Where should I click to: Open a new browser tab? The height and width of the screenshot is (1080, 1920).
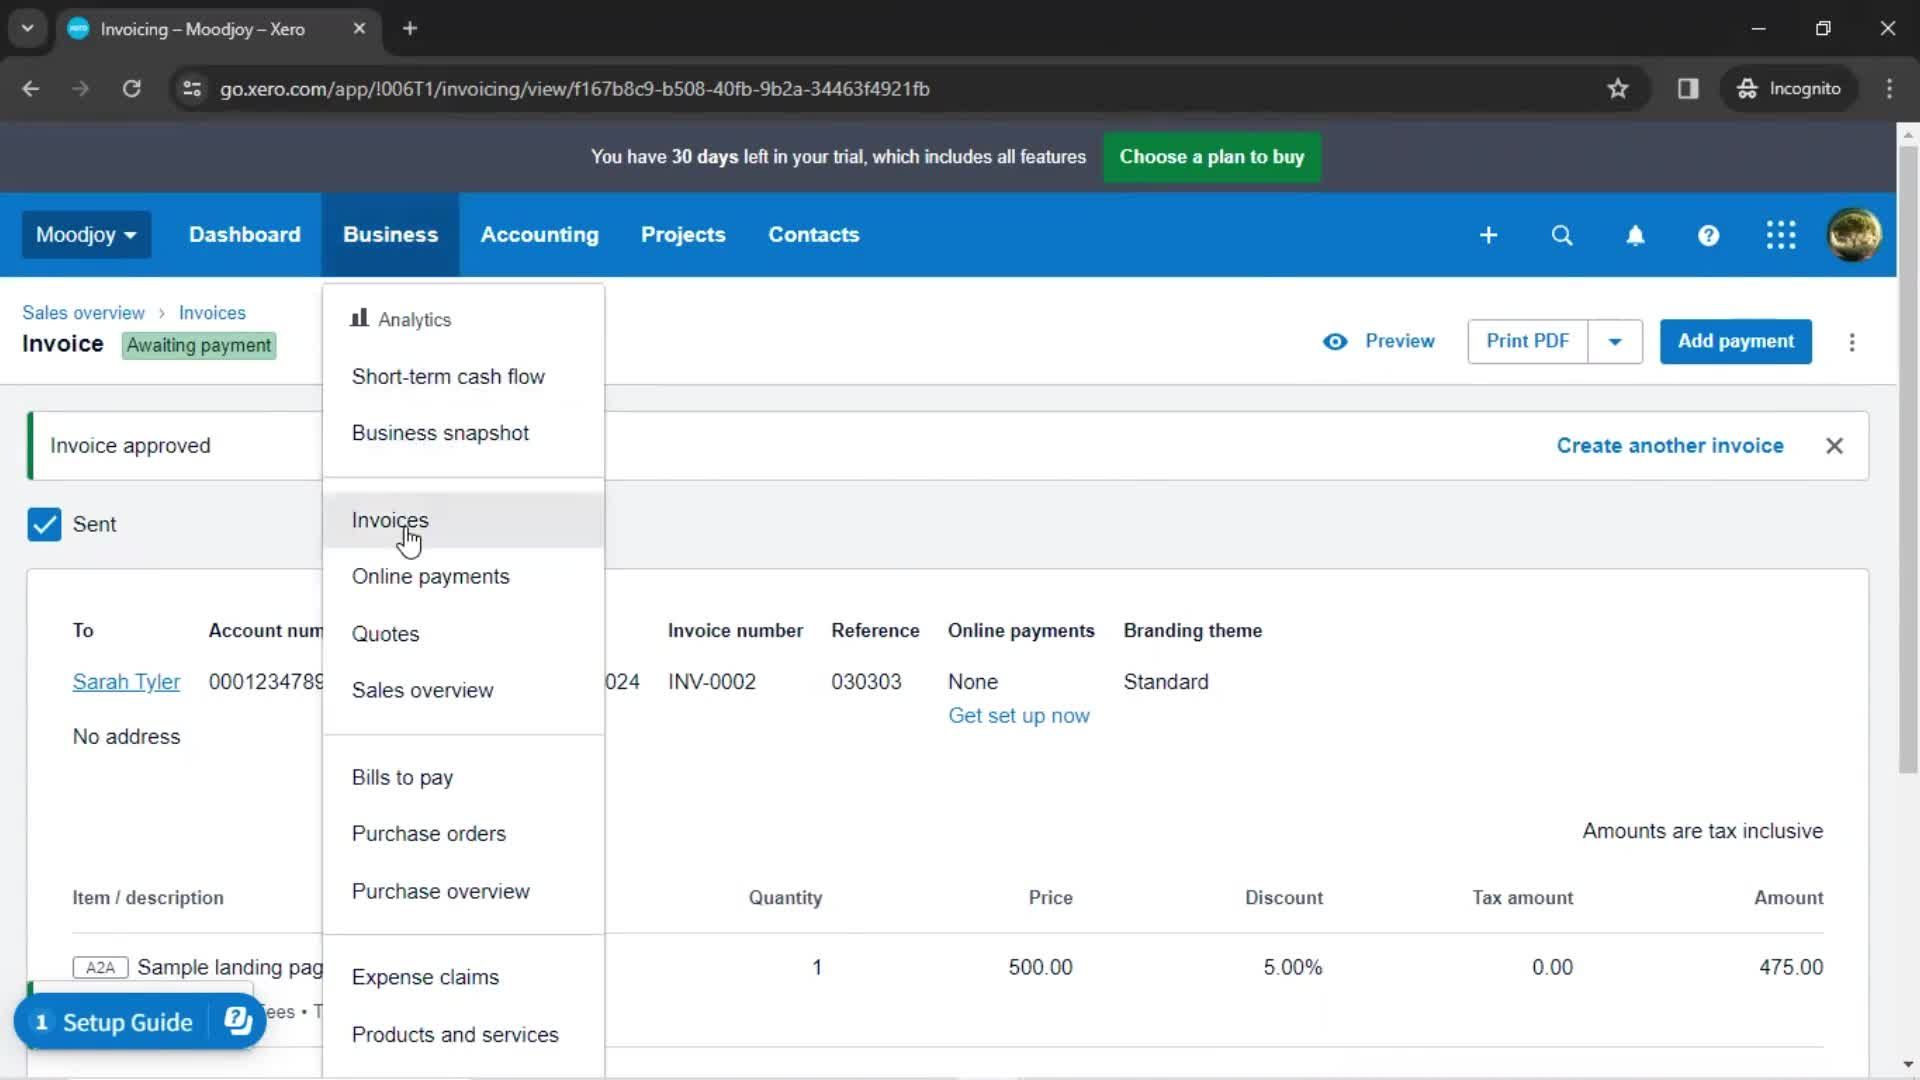[x=410, y=29]
